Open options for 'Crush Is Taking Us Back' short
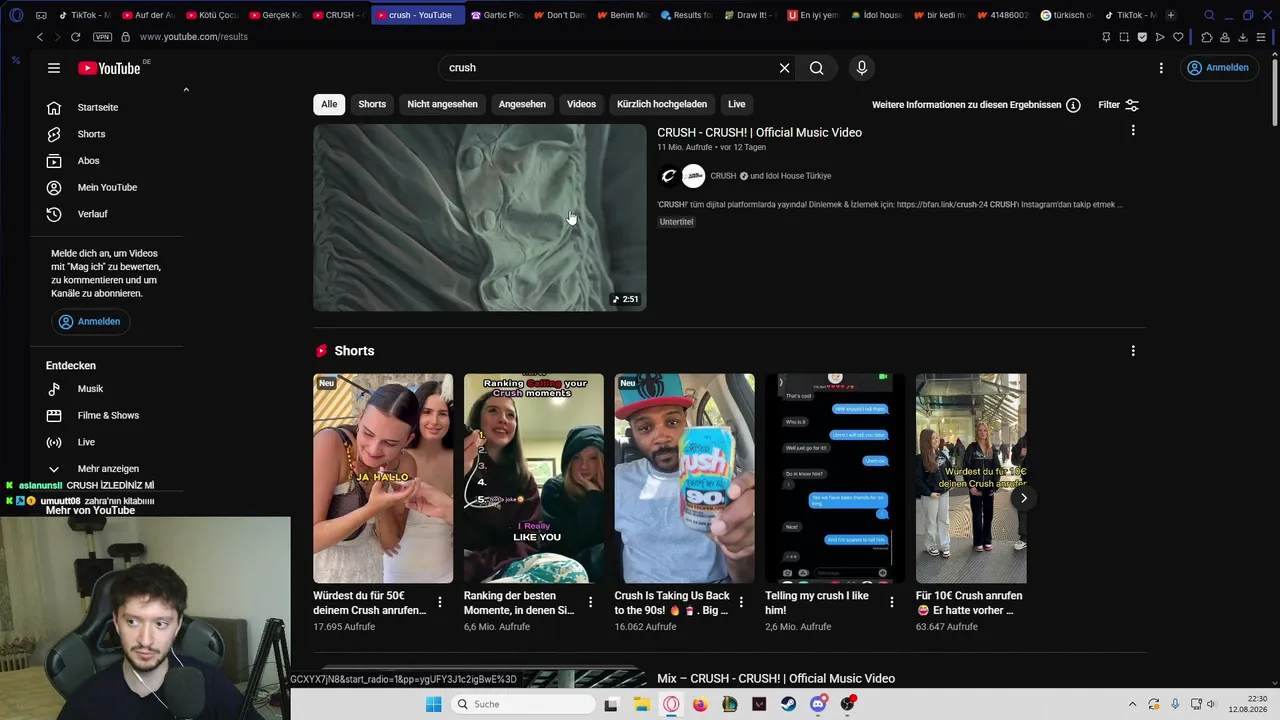This screenshot has height=720, width=1280. click(741, 602)
